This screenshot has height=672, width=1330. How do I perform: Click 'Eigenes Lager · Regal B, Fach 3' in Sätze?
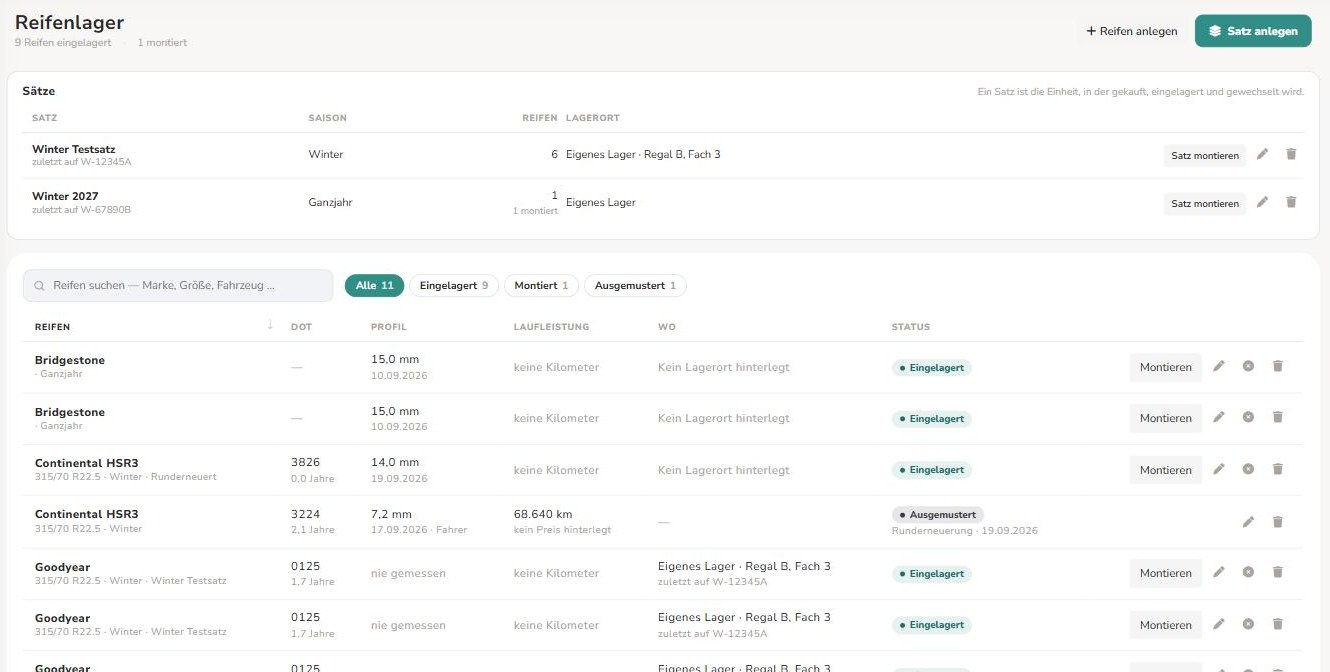[643, 155]
